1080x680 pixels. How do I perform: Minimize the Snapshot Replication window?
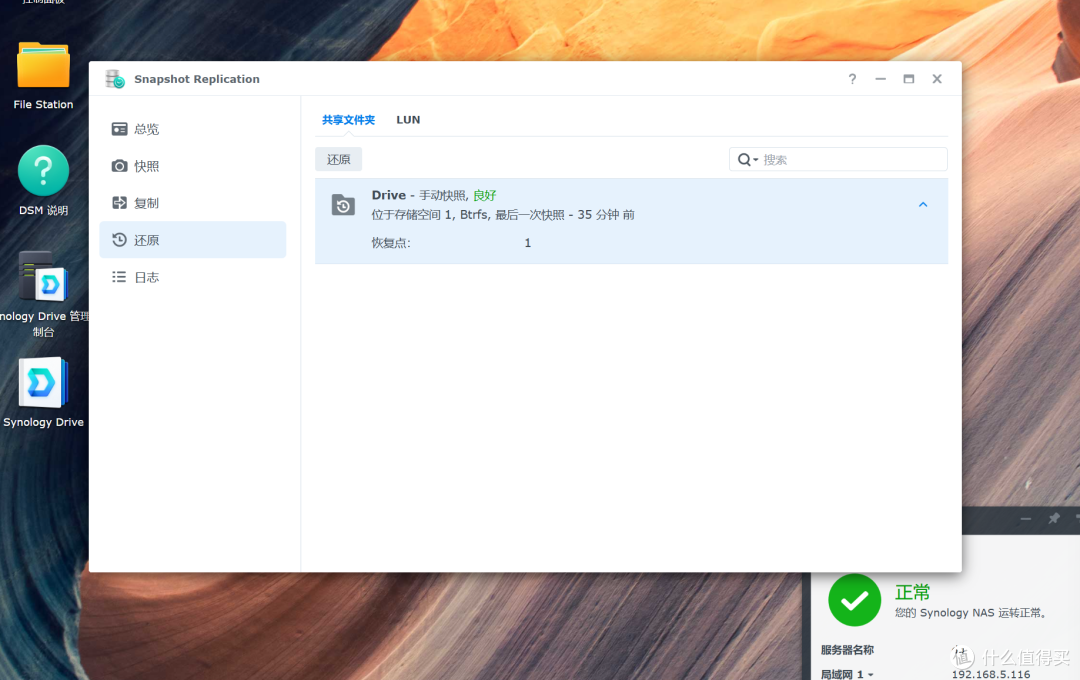coord(880,79)
